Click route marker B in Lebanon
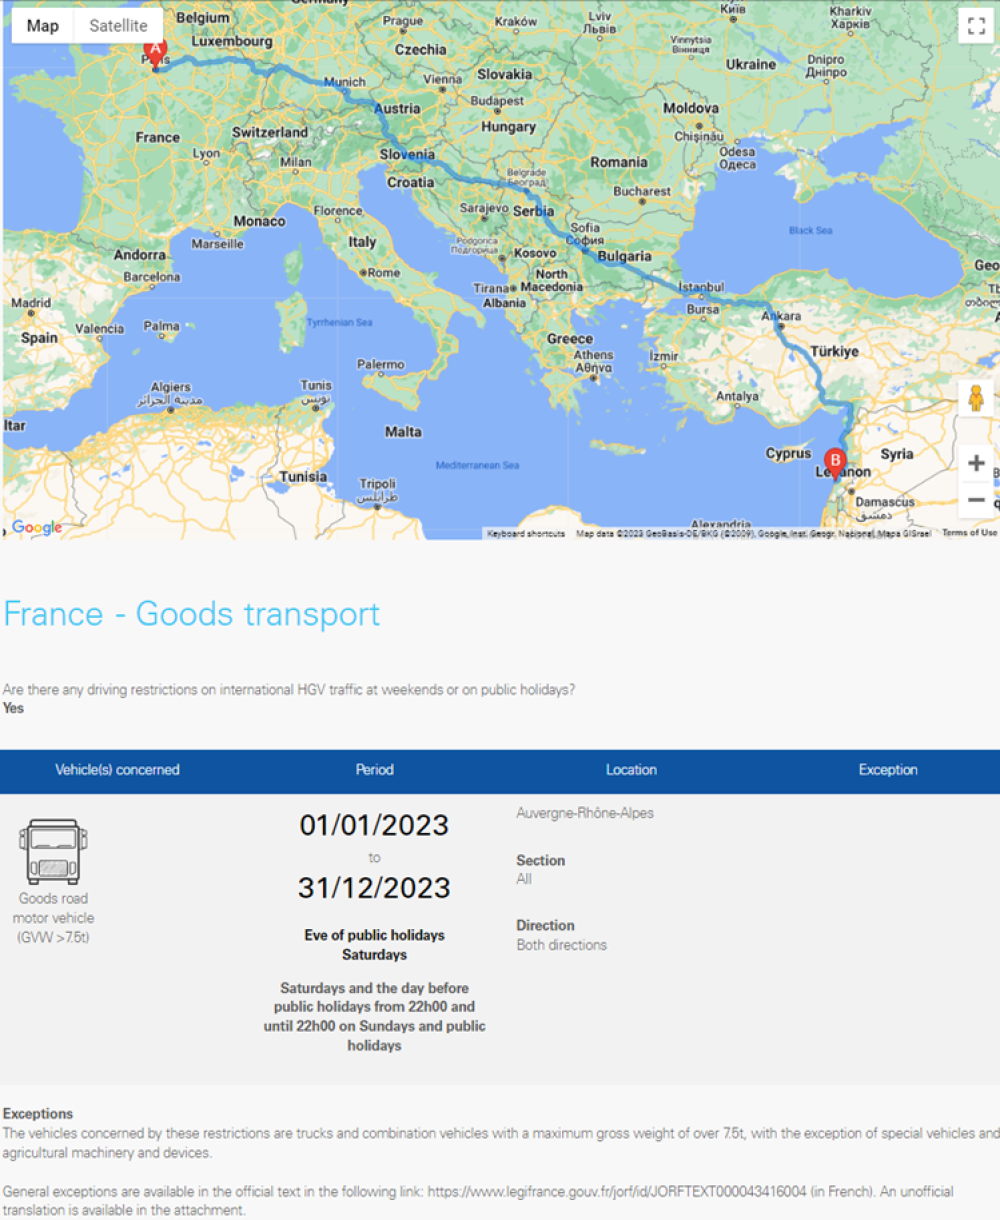The width and height of the screenshot is (1000, 1220). [x=836, y=460]
